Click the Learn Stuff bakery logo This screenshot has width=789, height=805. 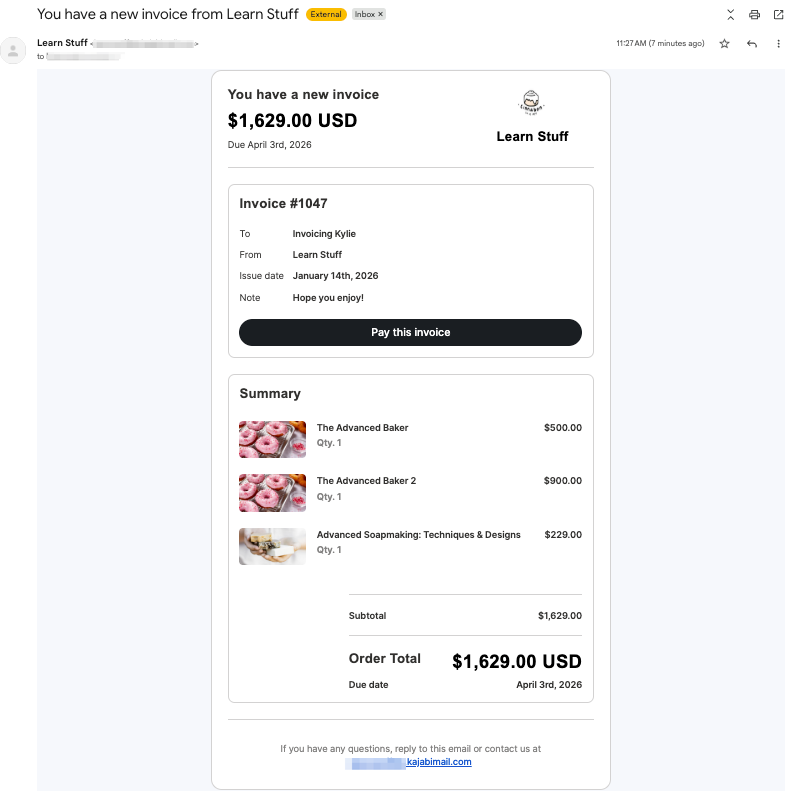531,102
